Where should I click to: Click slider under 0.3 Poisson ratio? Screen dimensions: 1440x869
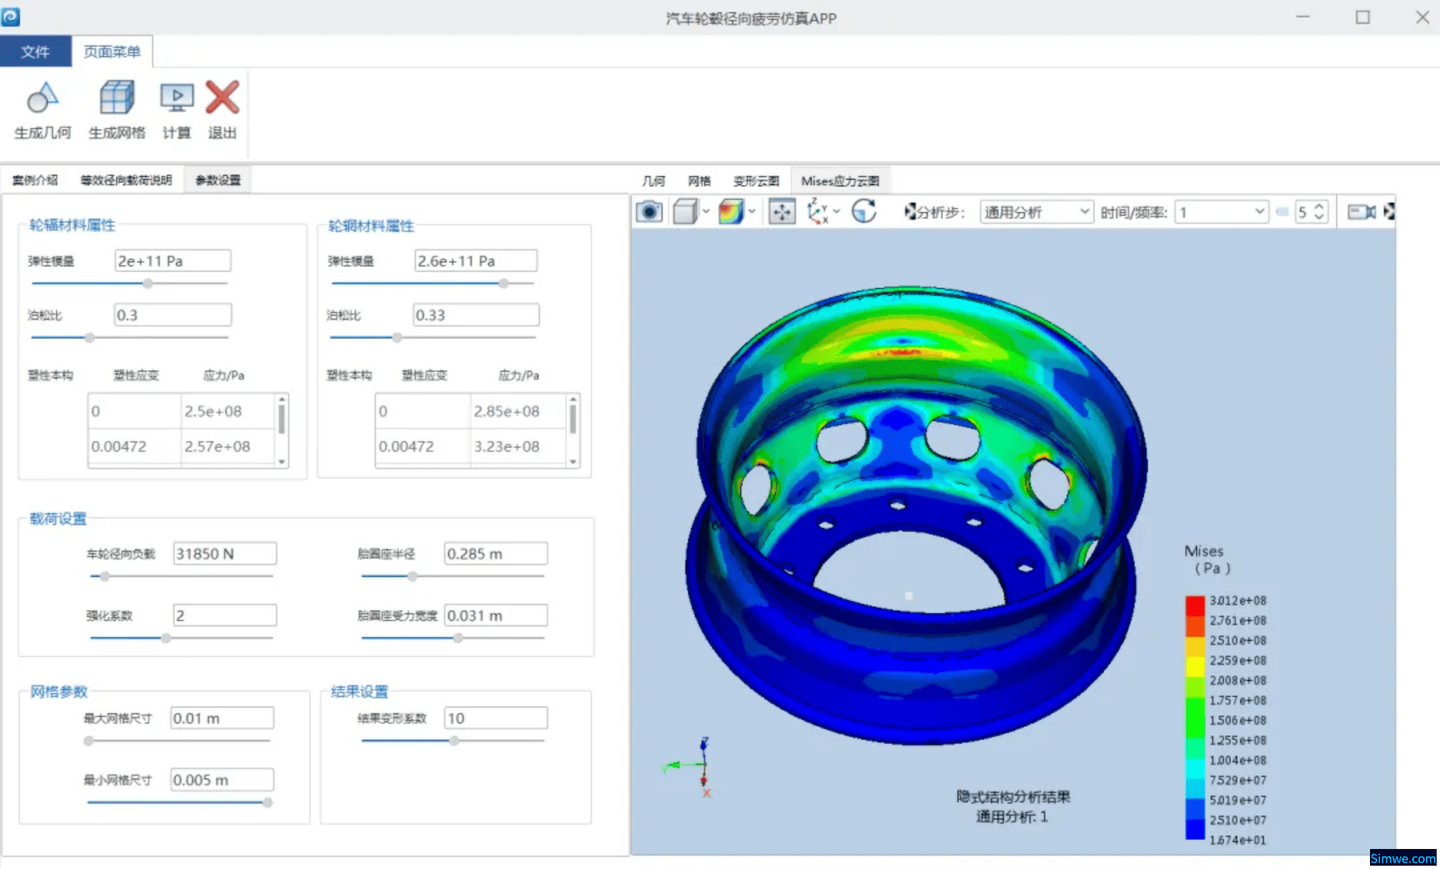coord(130,338)
